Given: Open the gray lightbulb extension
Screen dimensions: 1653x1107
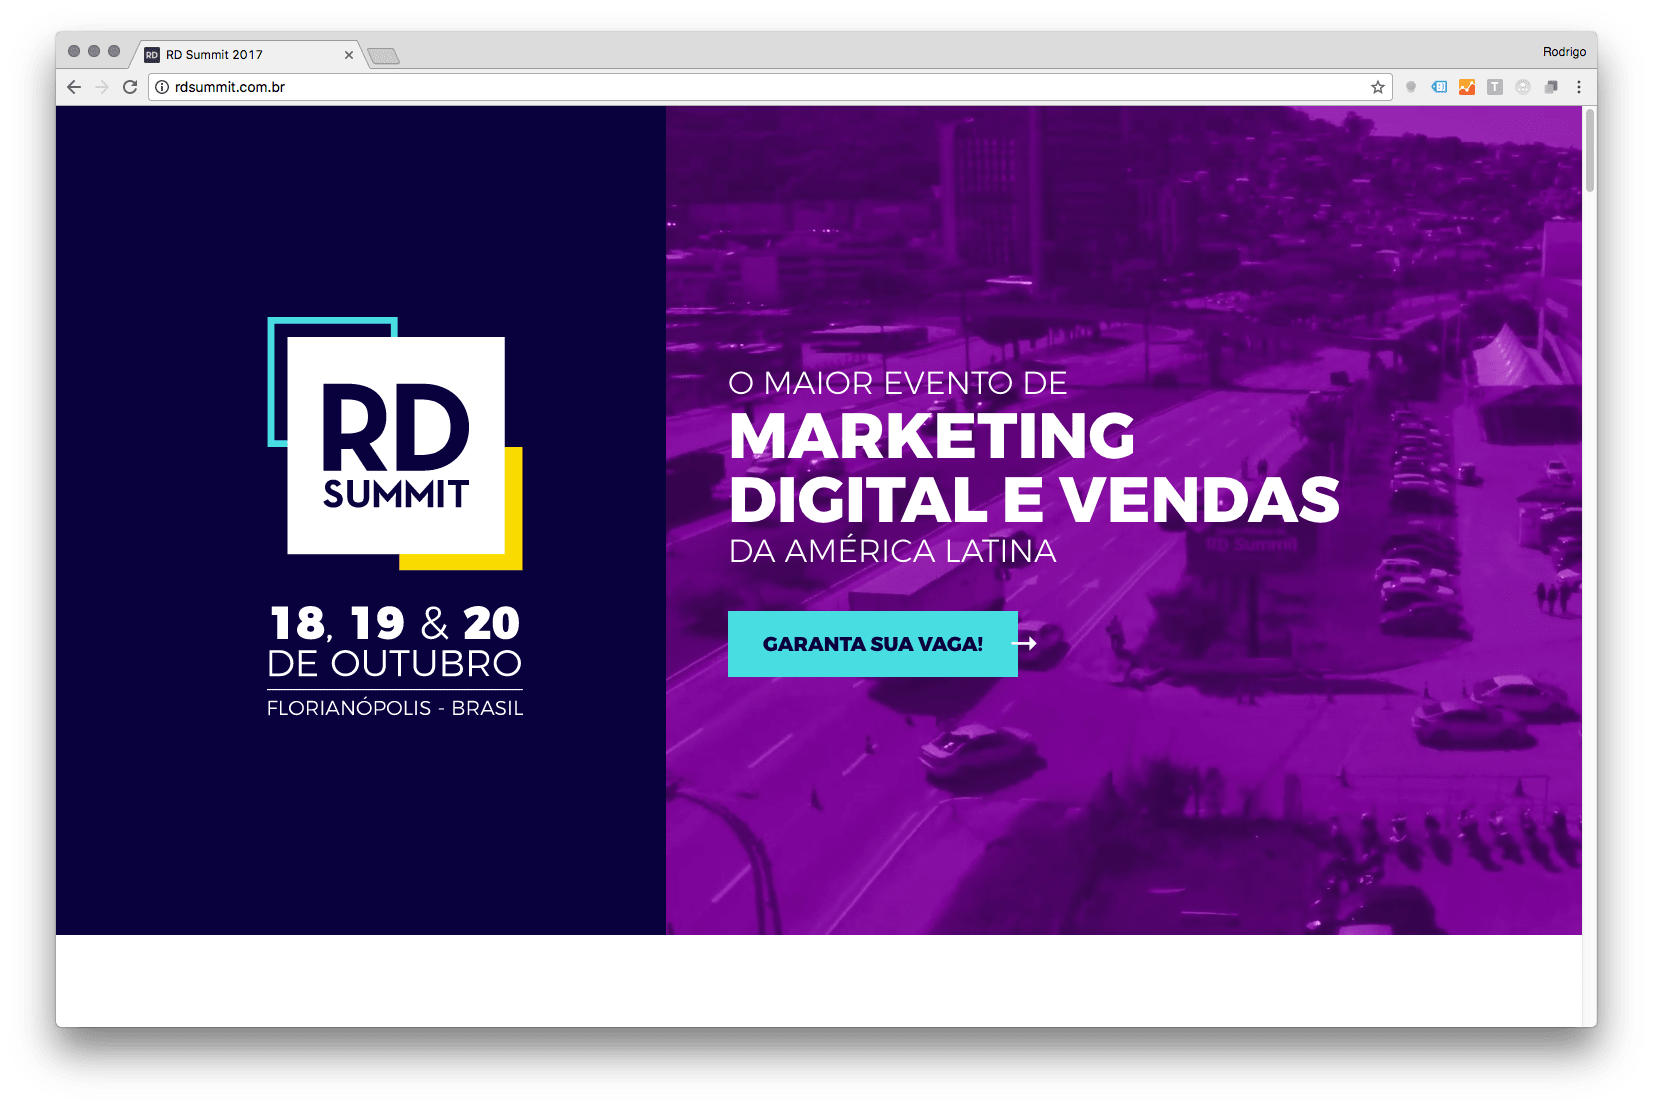Looking at the screenshot, I should (1411, 87).
